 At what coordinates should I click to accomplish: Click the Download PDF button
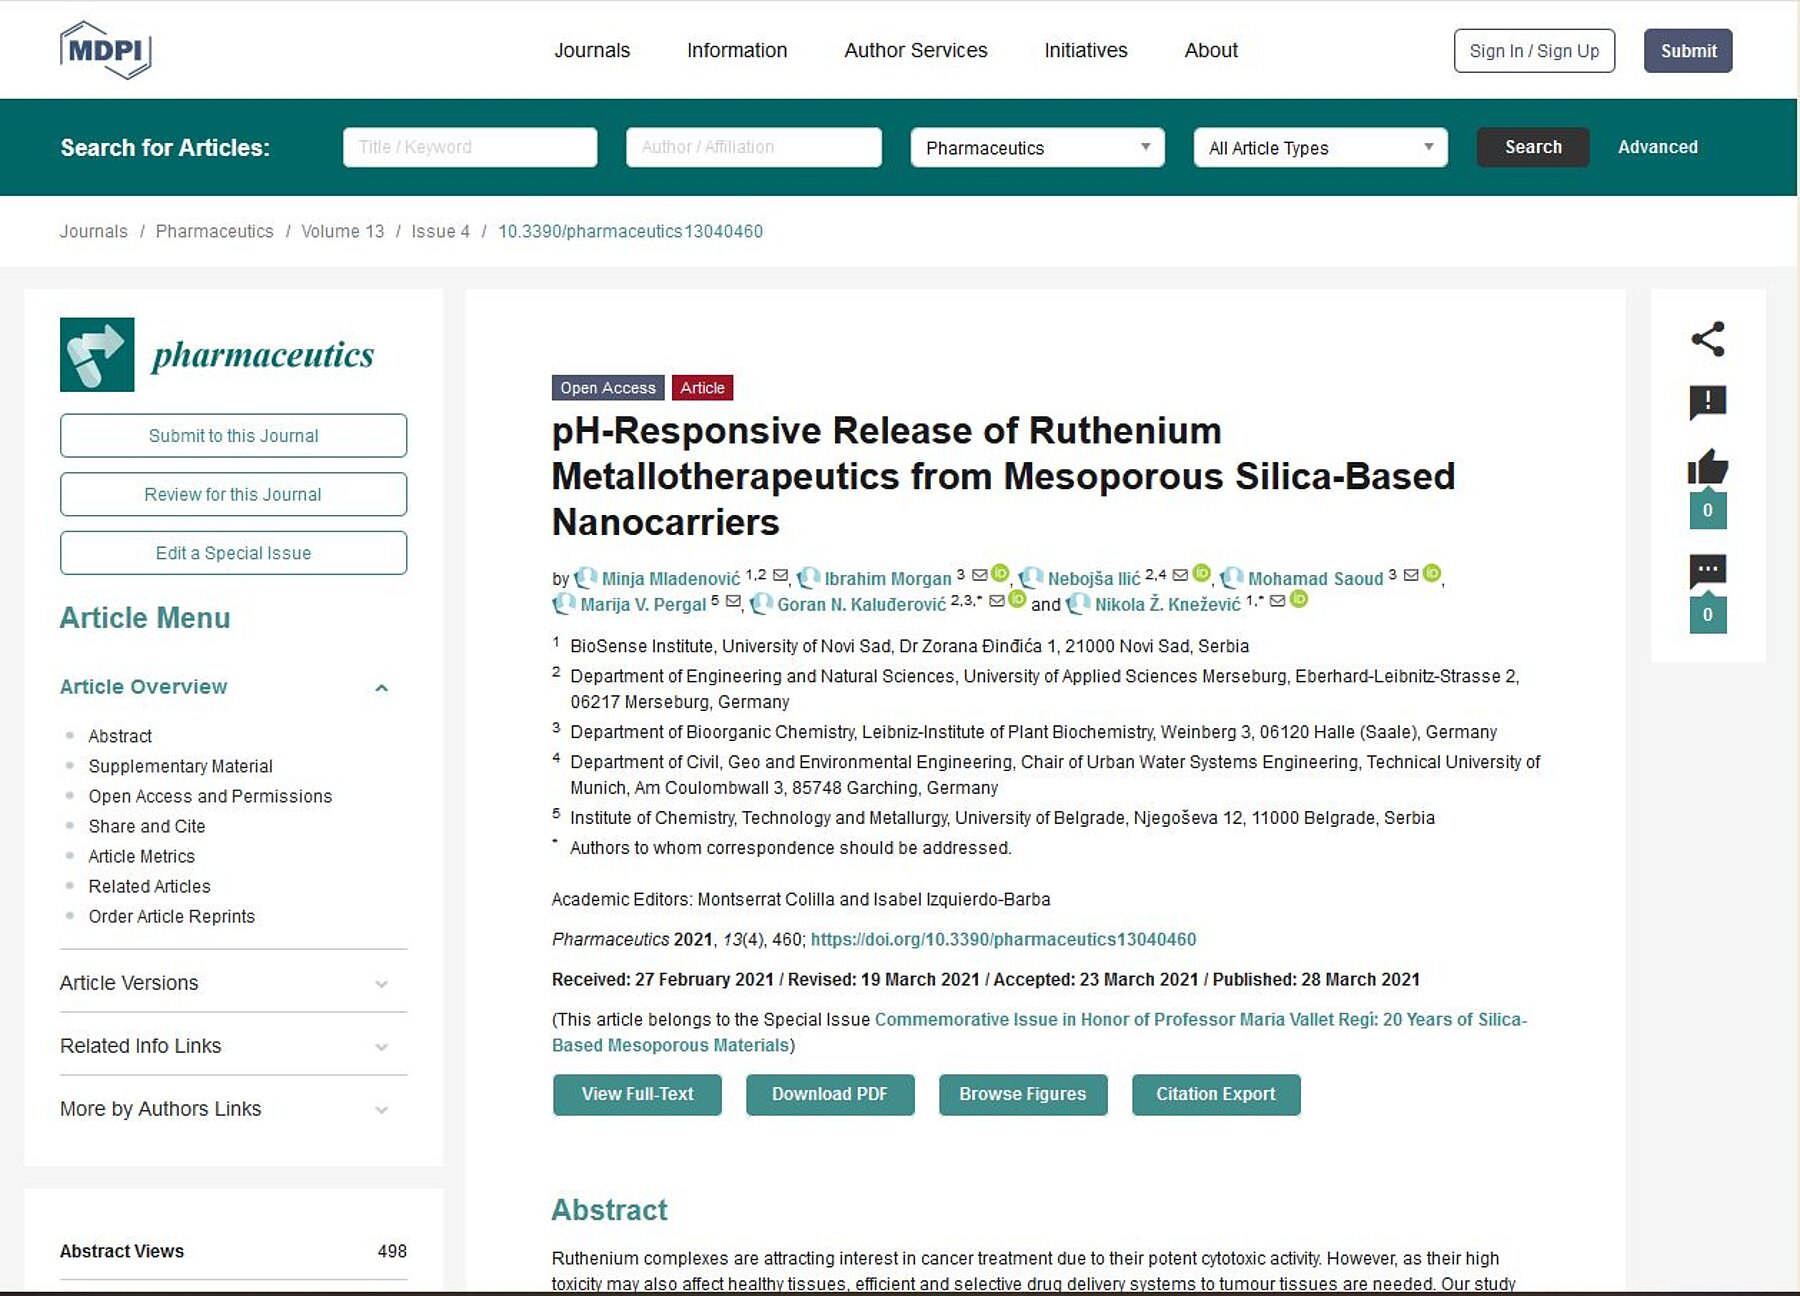(829, 1094)
